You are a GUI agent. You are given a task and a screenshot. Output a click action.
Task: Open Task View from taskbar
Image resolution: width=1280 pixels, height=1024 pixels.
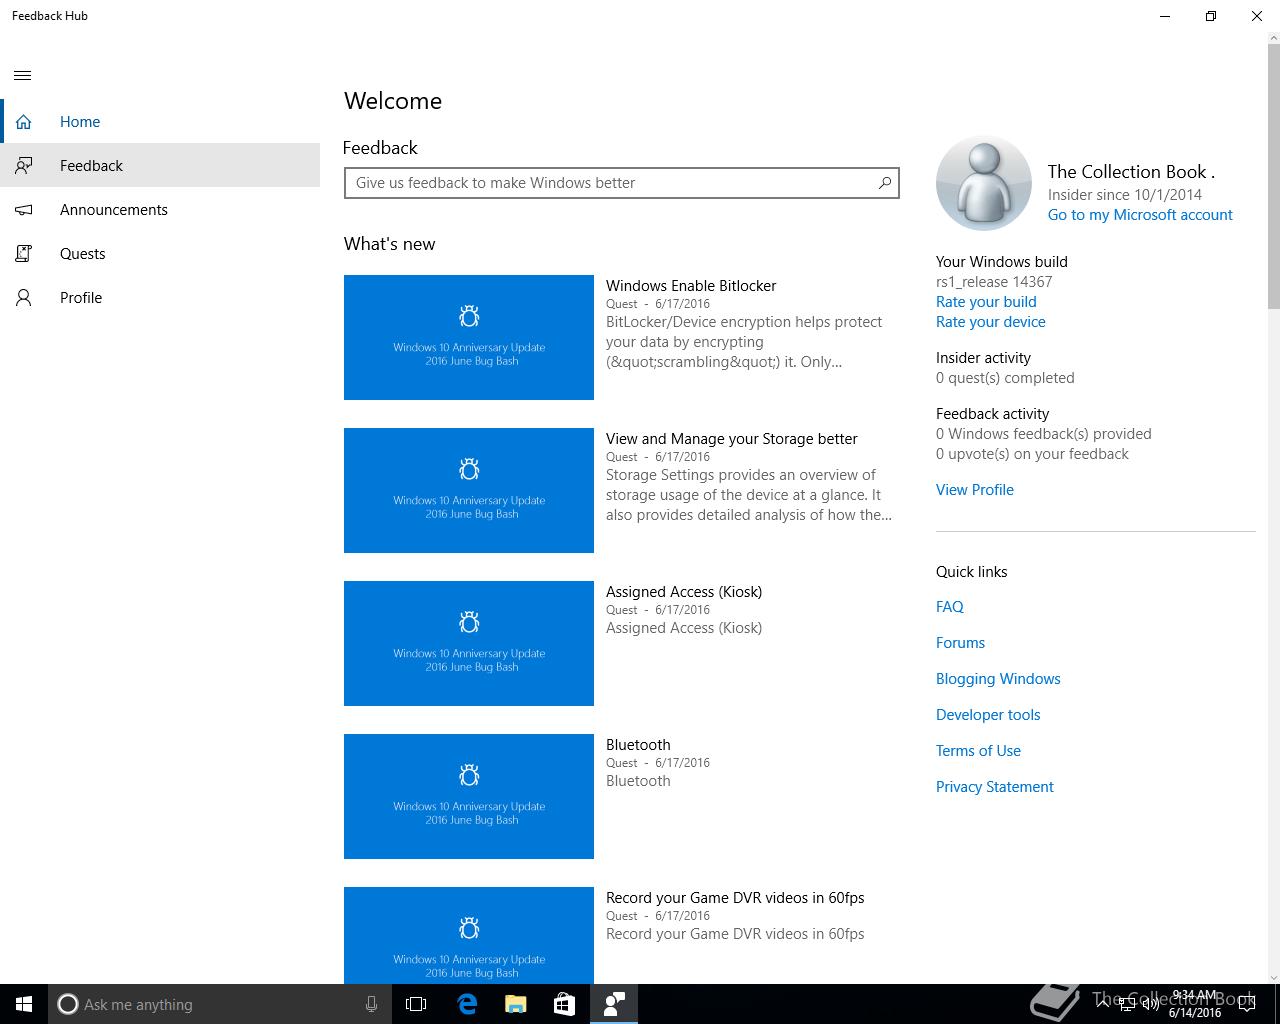416,1004
